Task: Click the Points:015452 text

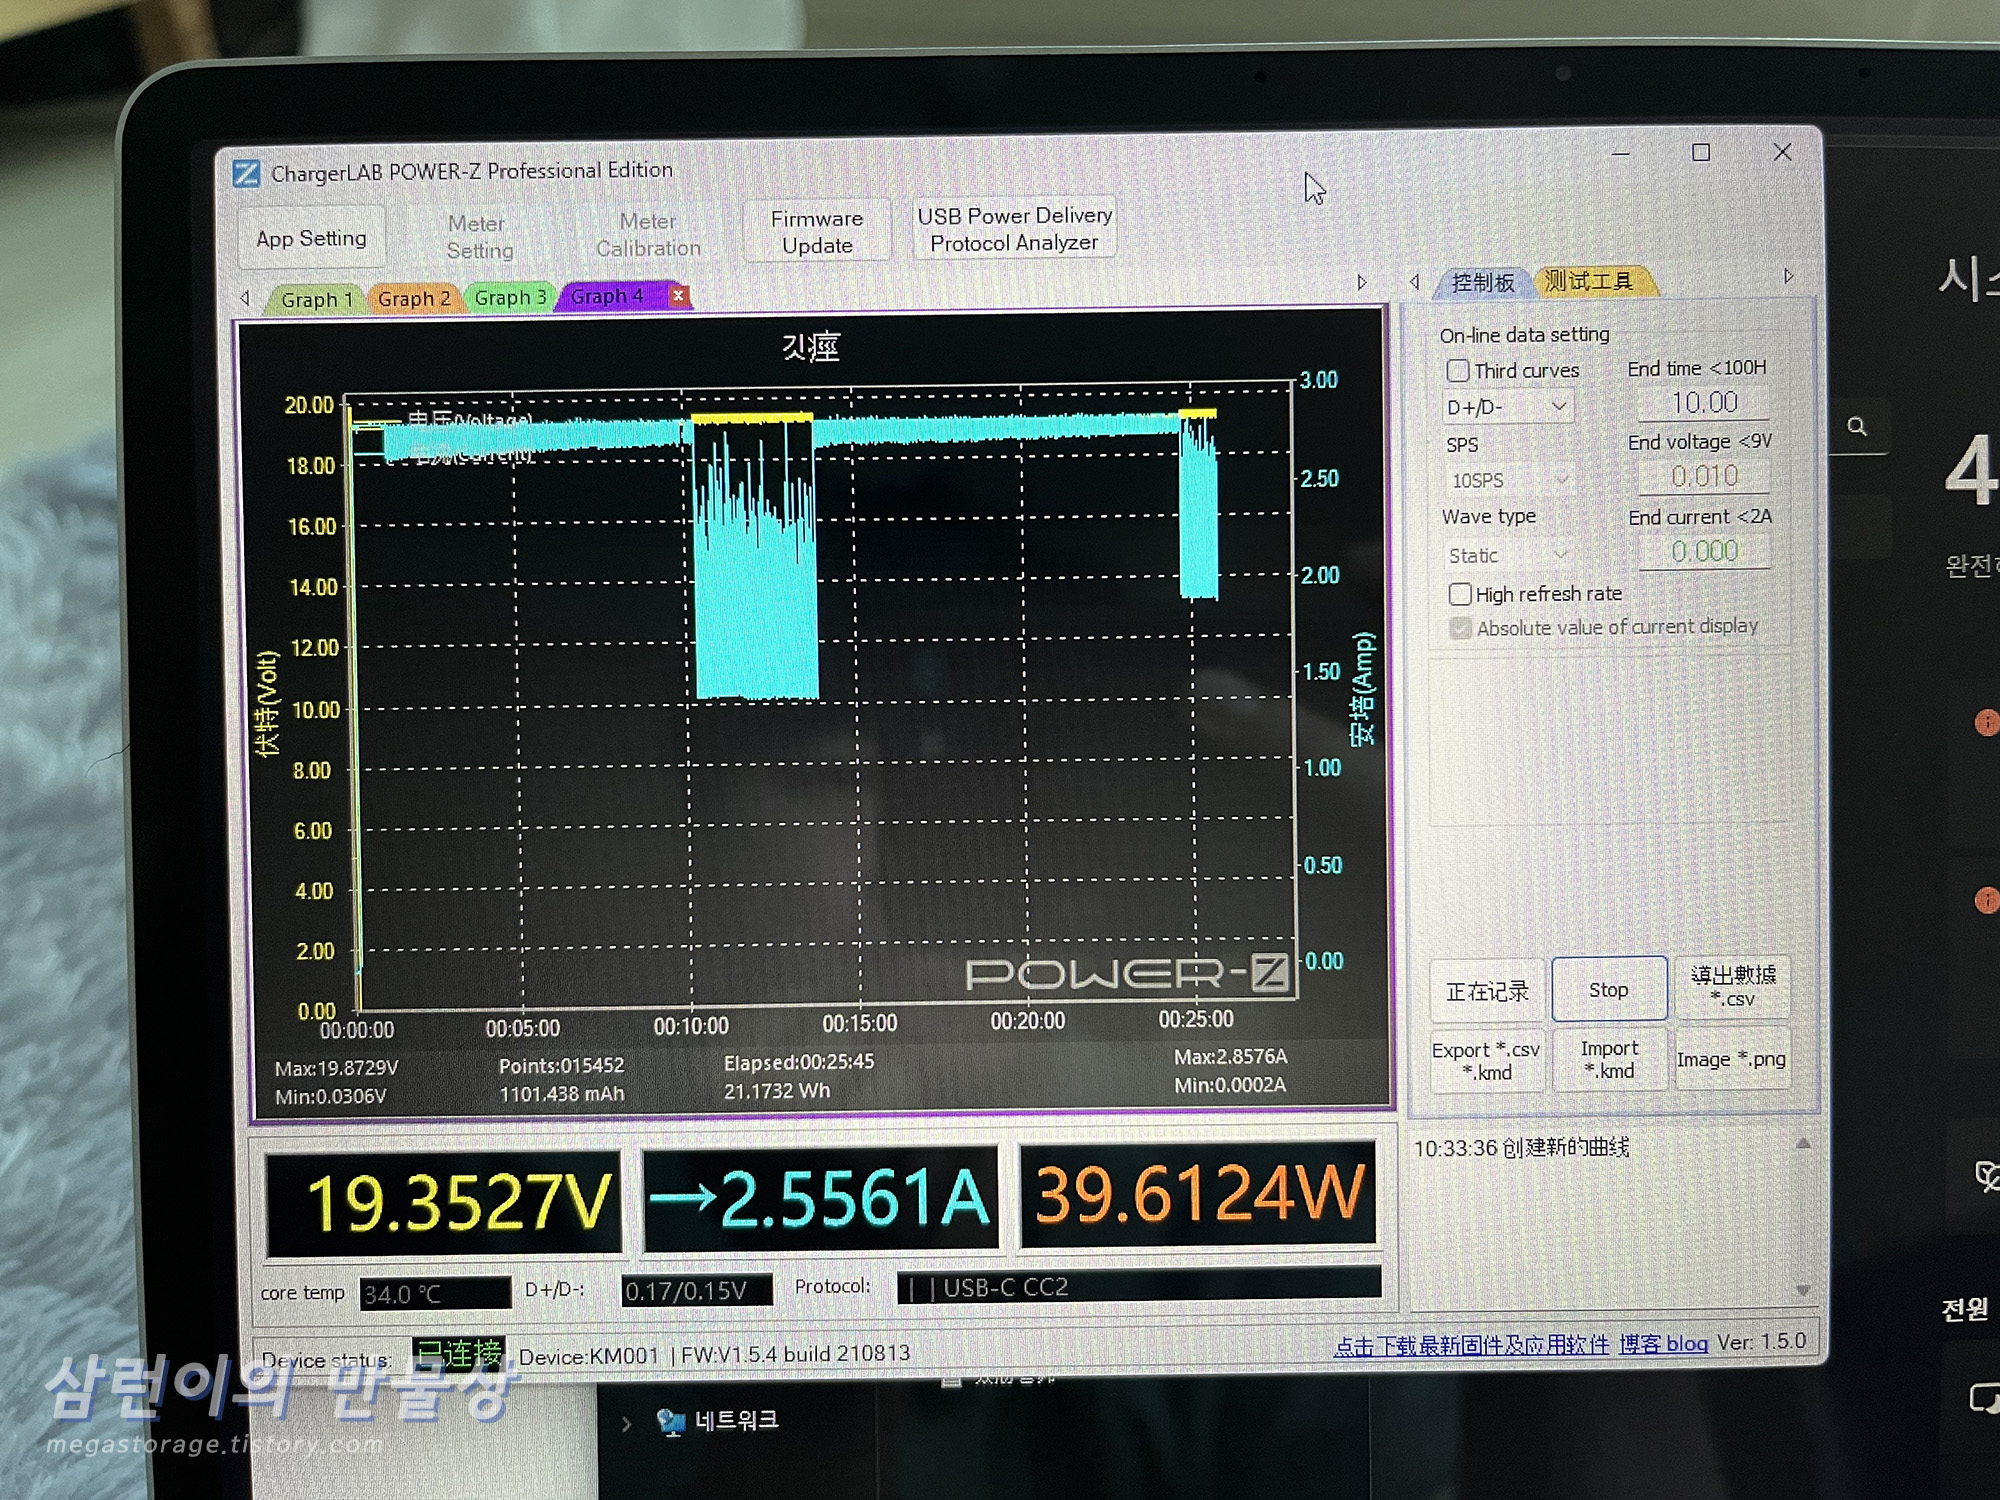Action: 561,1066
